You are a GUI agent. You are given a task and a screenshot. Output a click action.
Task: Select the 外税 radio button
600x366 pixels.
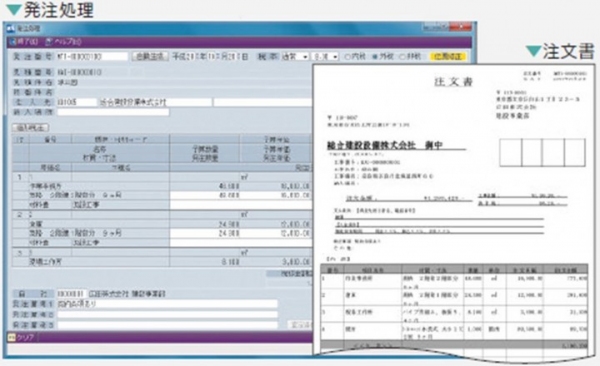pos(375,57)
